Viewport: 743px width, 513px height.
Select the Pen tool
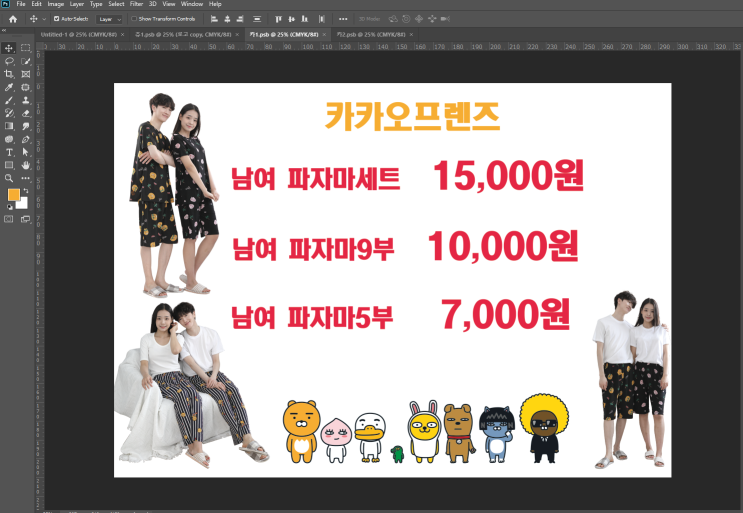click(26, 139)
